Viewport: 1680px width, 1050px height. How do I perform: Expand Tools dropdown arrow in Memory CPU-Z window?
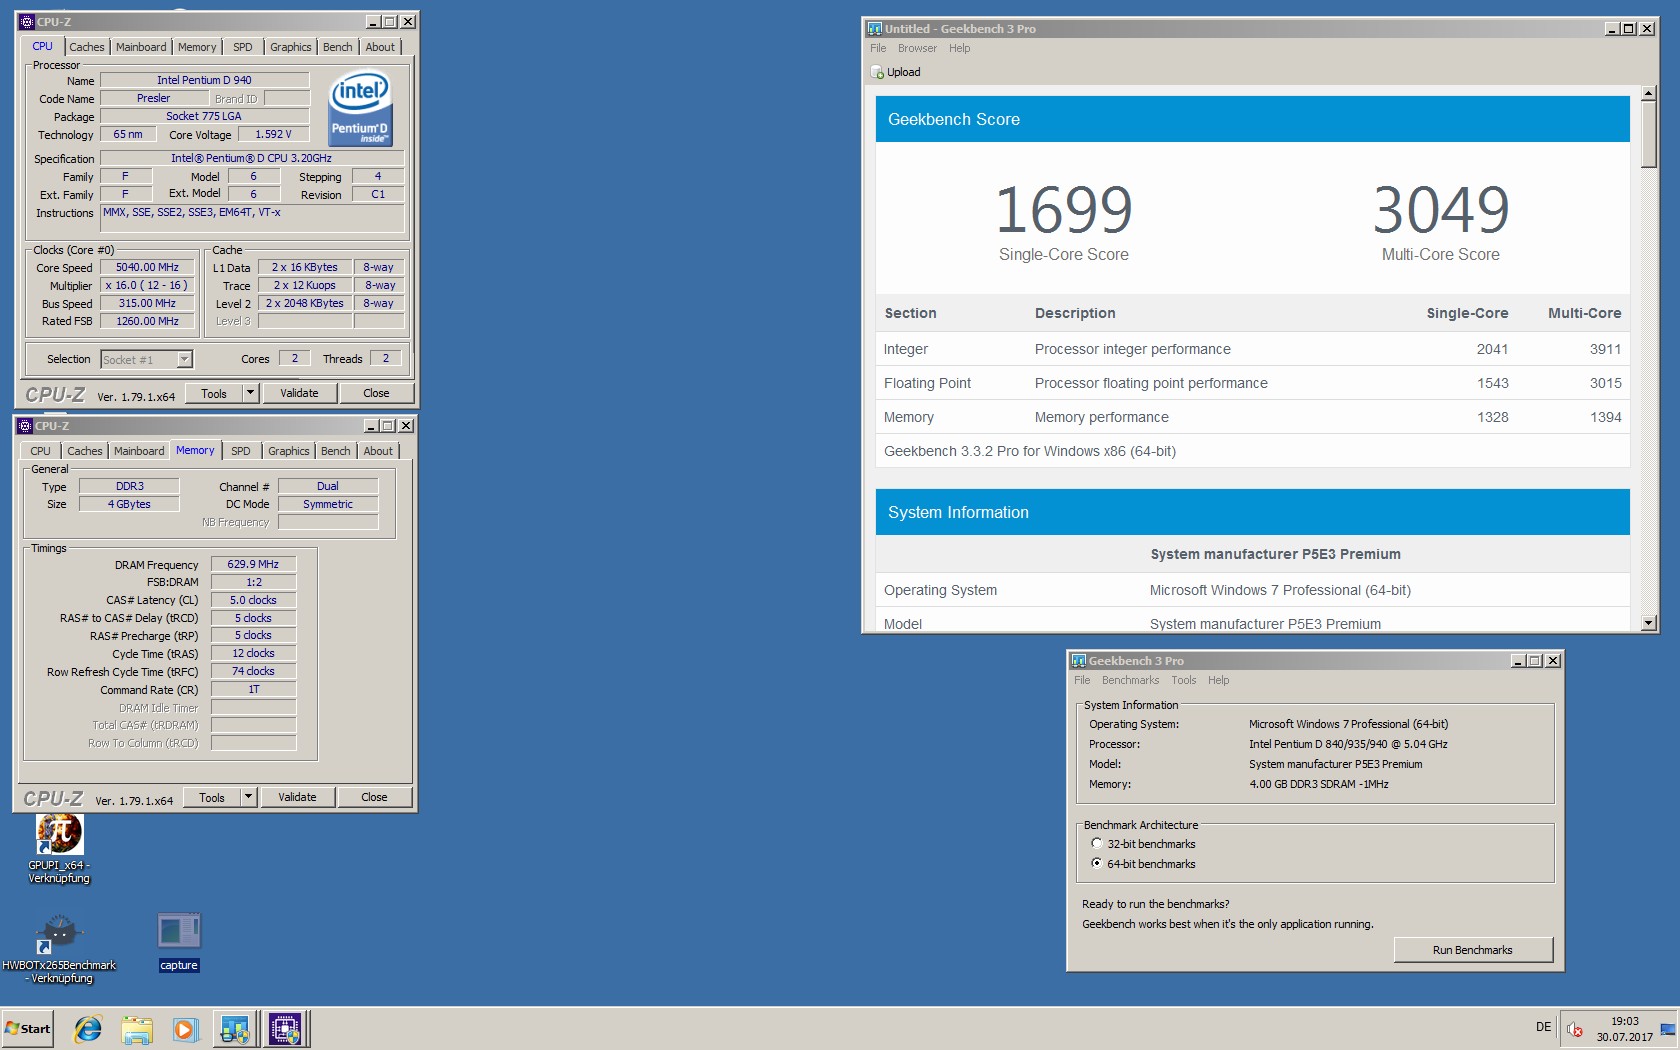pyautogui.click(x=248, y=797)
